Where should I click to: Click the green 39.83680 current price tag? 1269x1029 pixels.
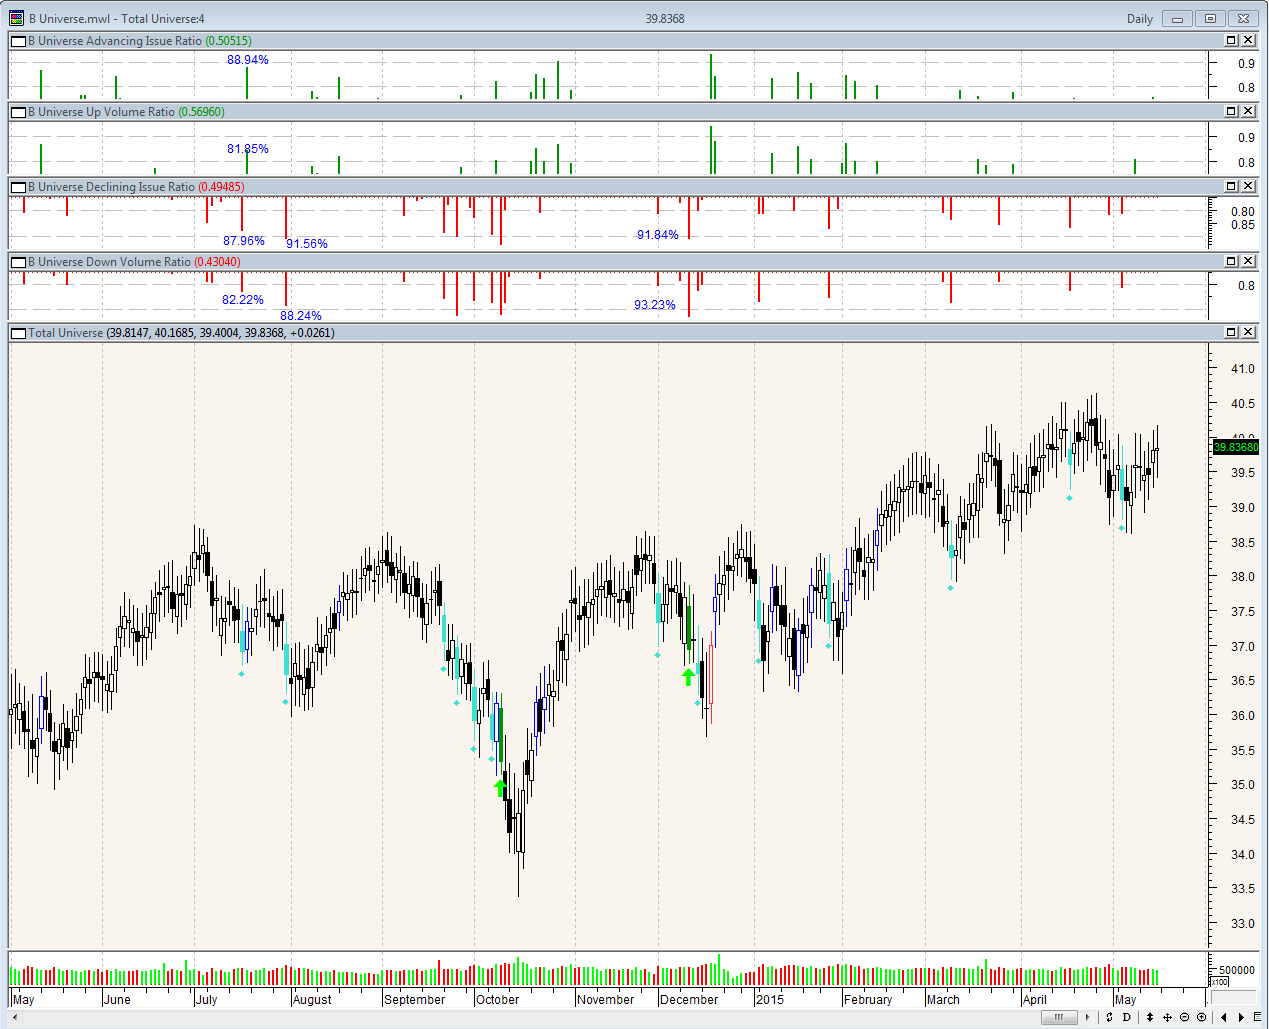coord(1236,447)
